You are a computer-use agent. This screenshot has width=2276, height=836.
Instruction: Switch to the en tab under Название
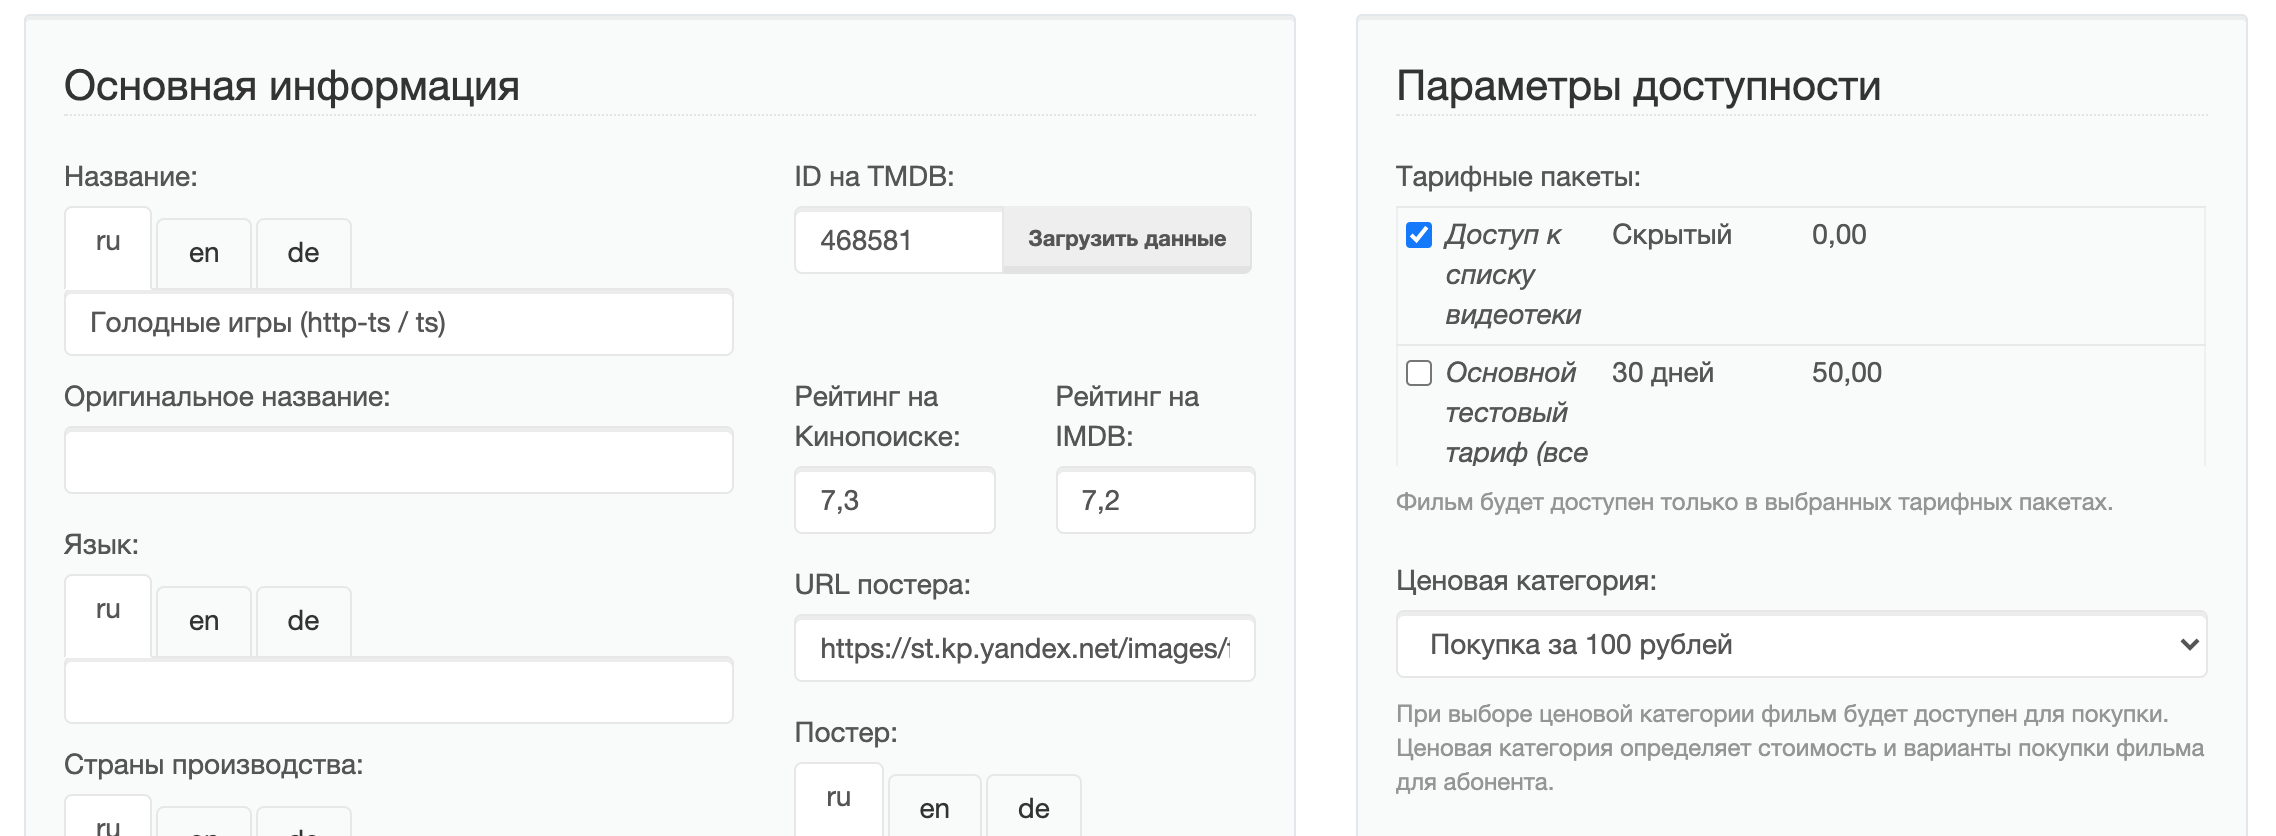point(204,253)
